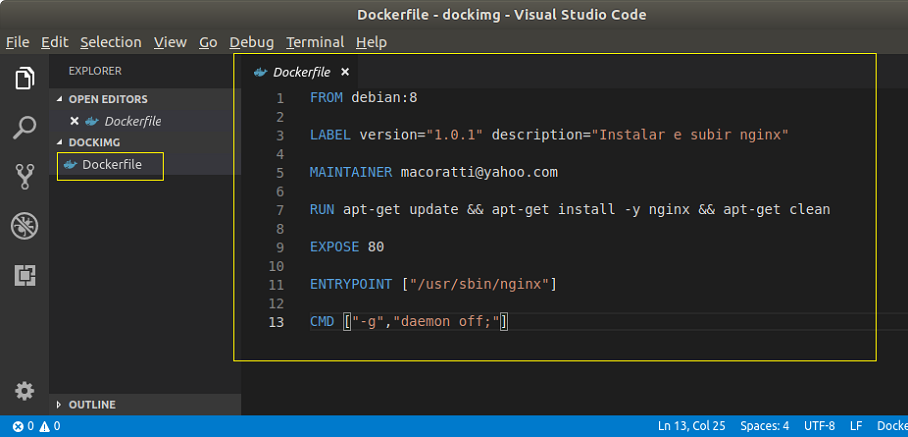Viewport: 908px width, 437px height.
Task: Click line number 13 in the gutter
Action: pyautogui.click(x=277, y=322)
